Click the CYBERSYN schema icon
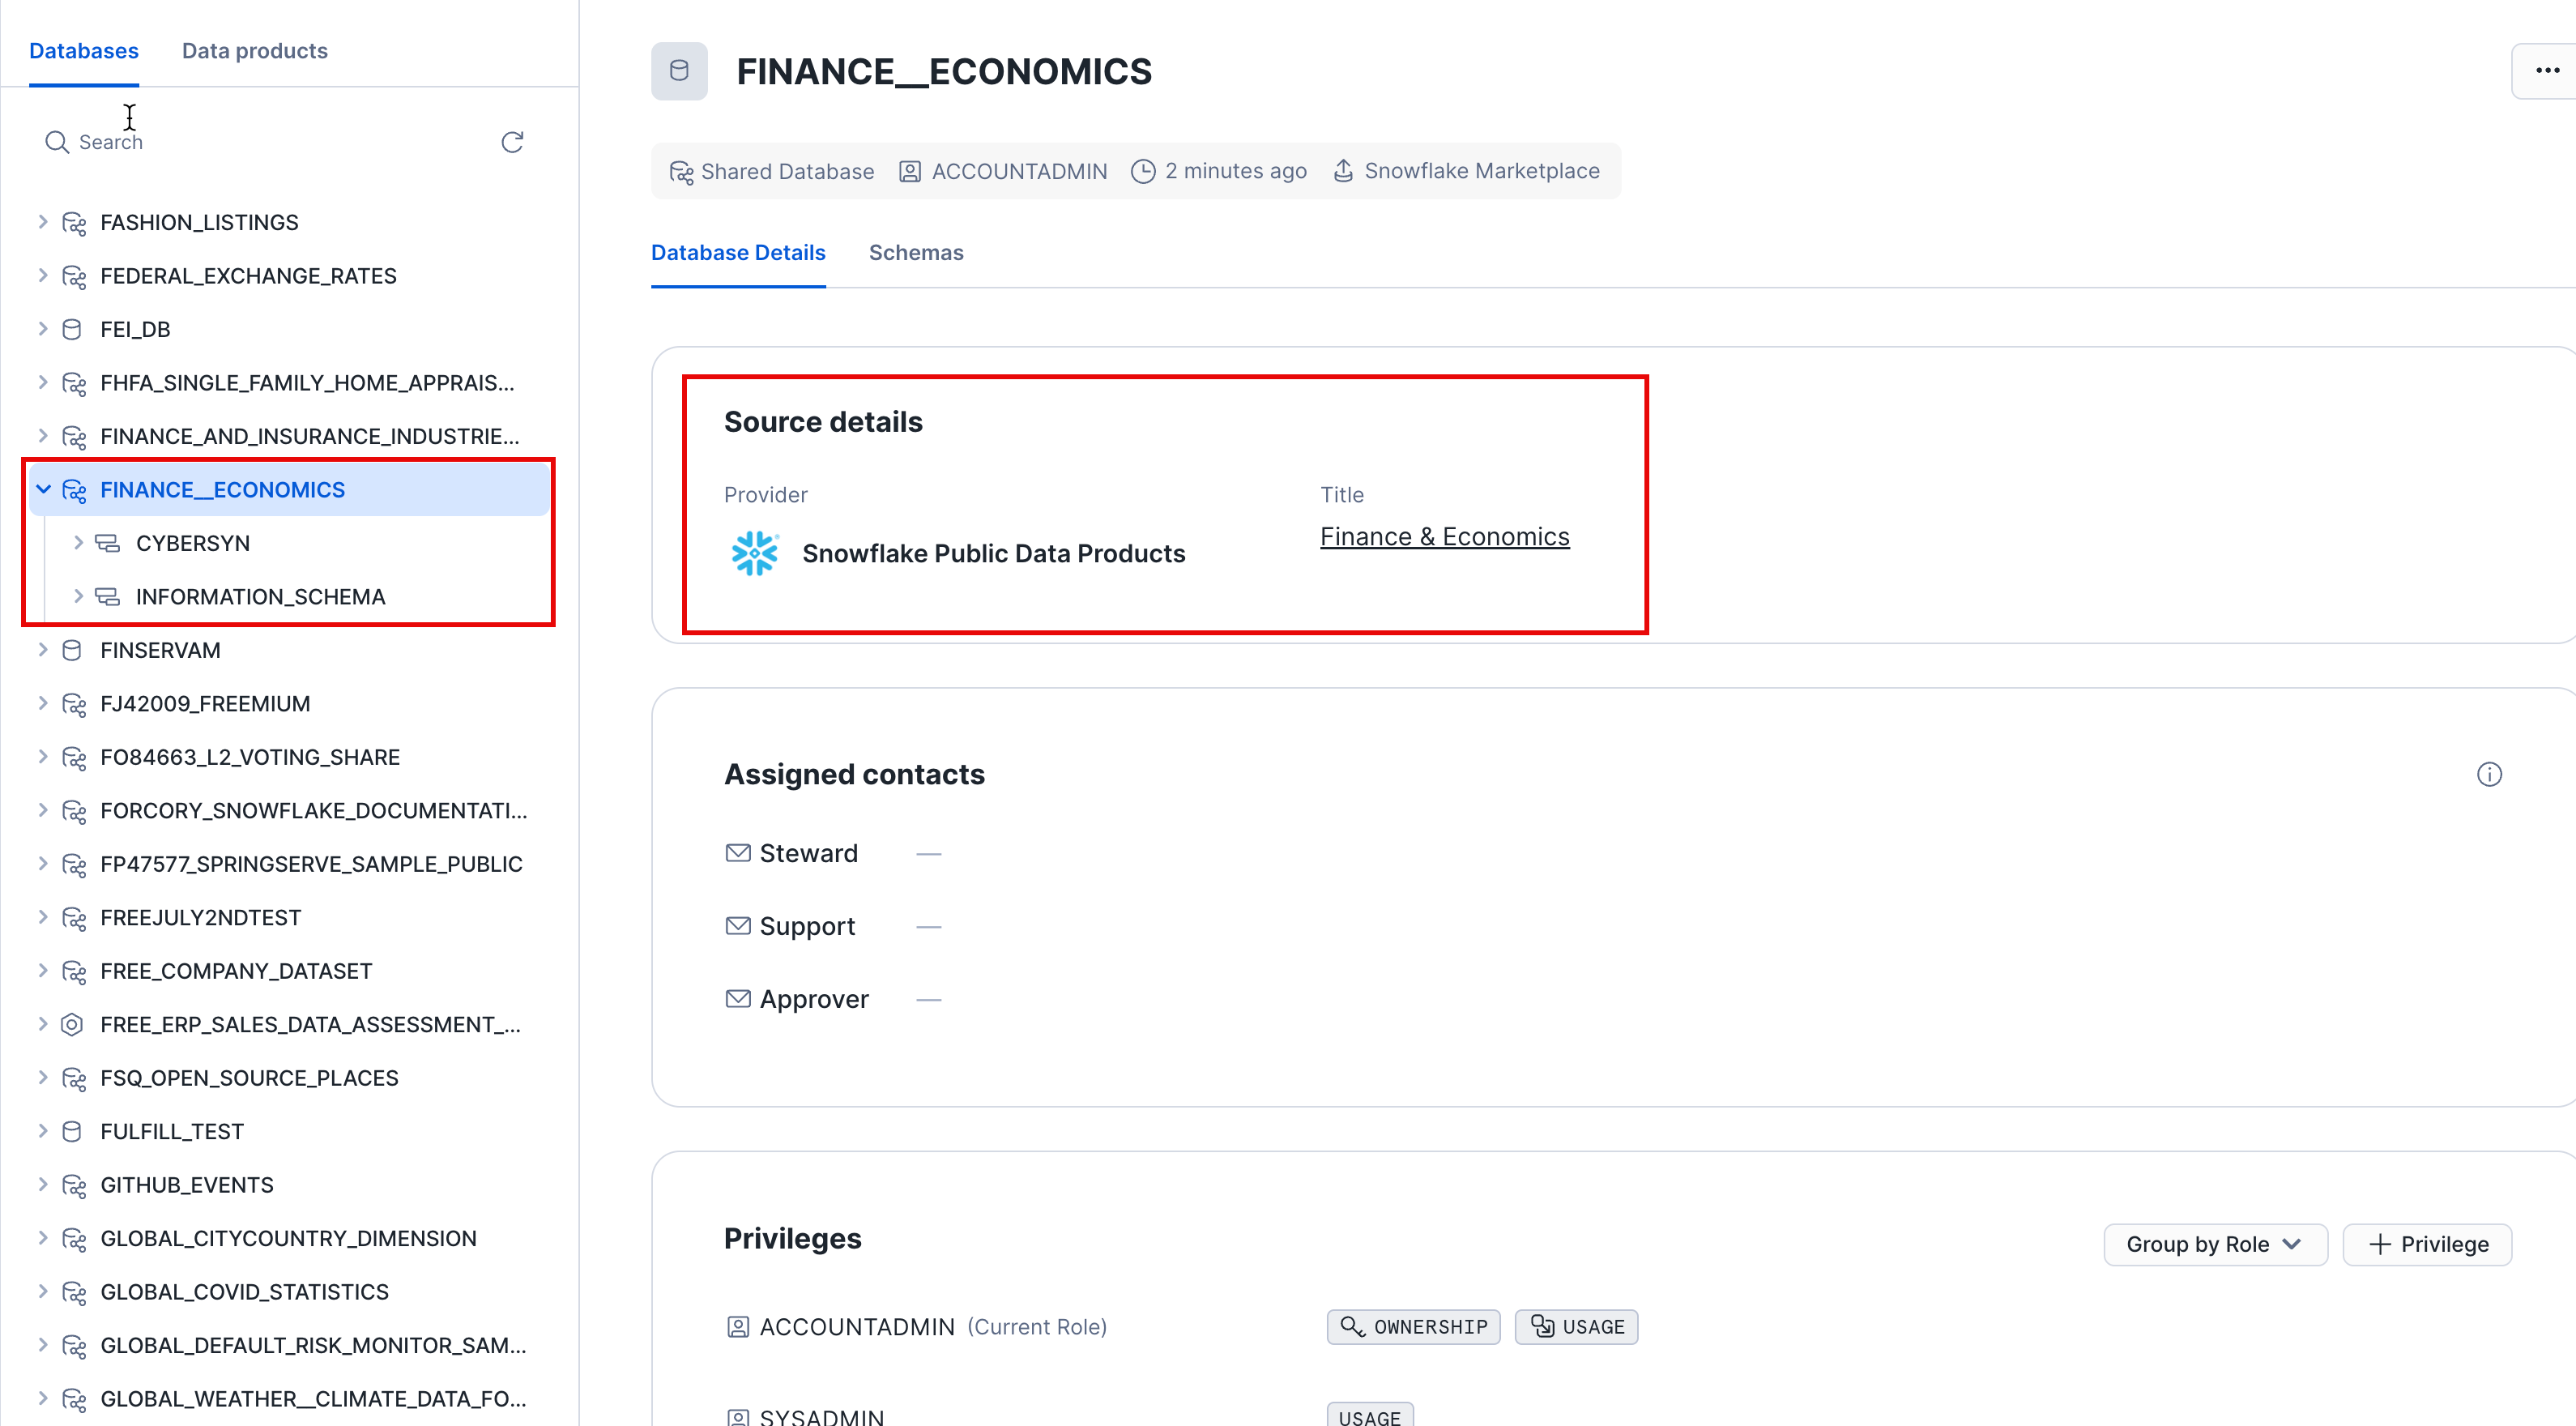This screenshot has height=1426, width=2576. pos(107,543)
